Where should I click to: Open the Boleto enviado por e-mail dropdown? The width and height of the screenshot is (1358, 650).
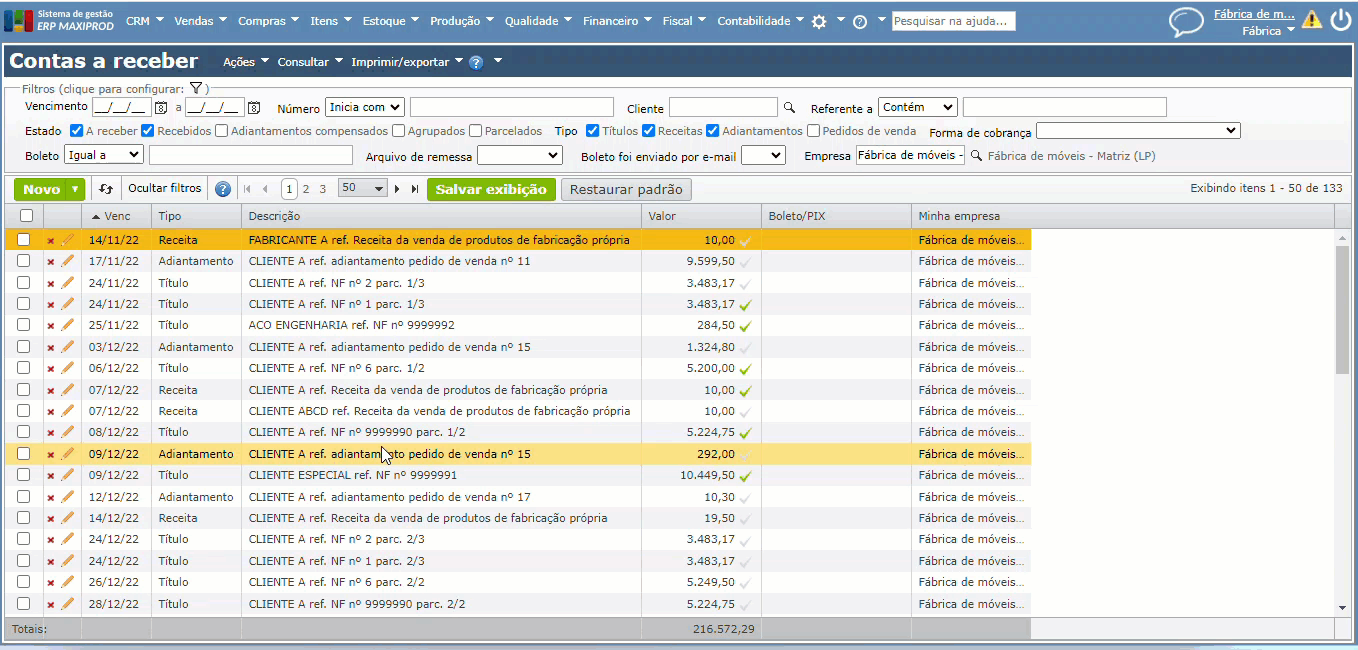[x=763, y=155]
